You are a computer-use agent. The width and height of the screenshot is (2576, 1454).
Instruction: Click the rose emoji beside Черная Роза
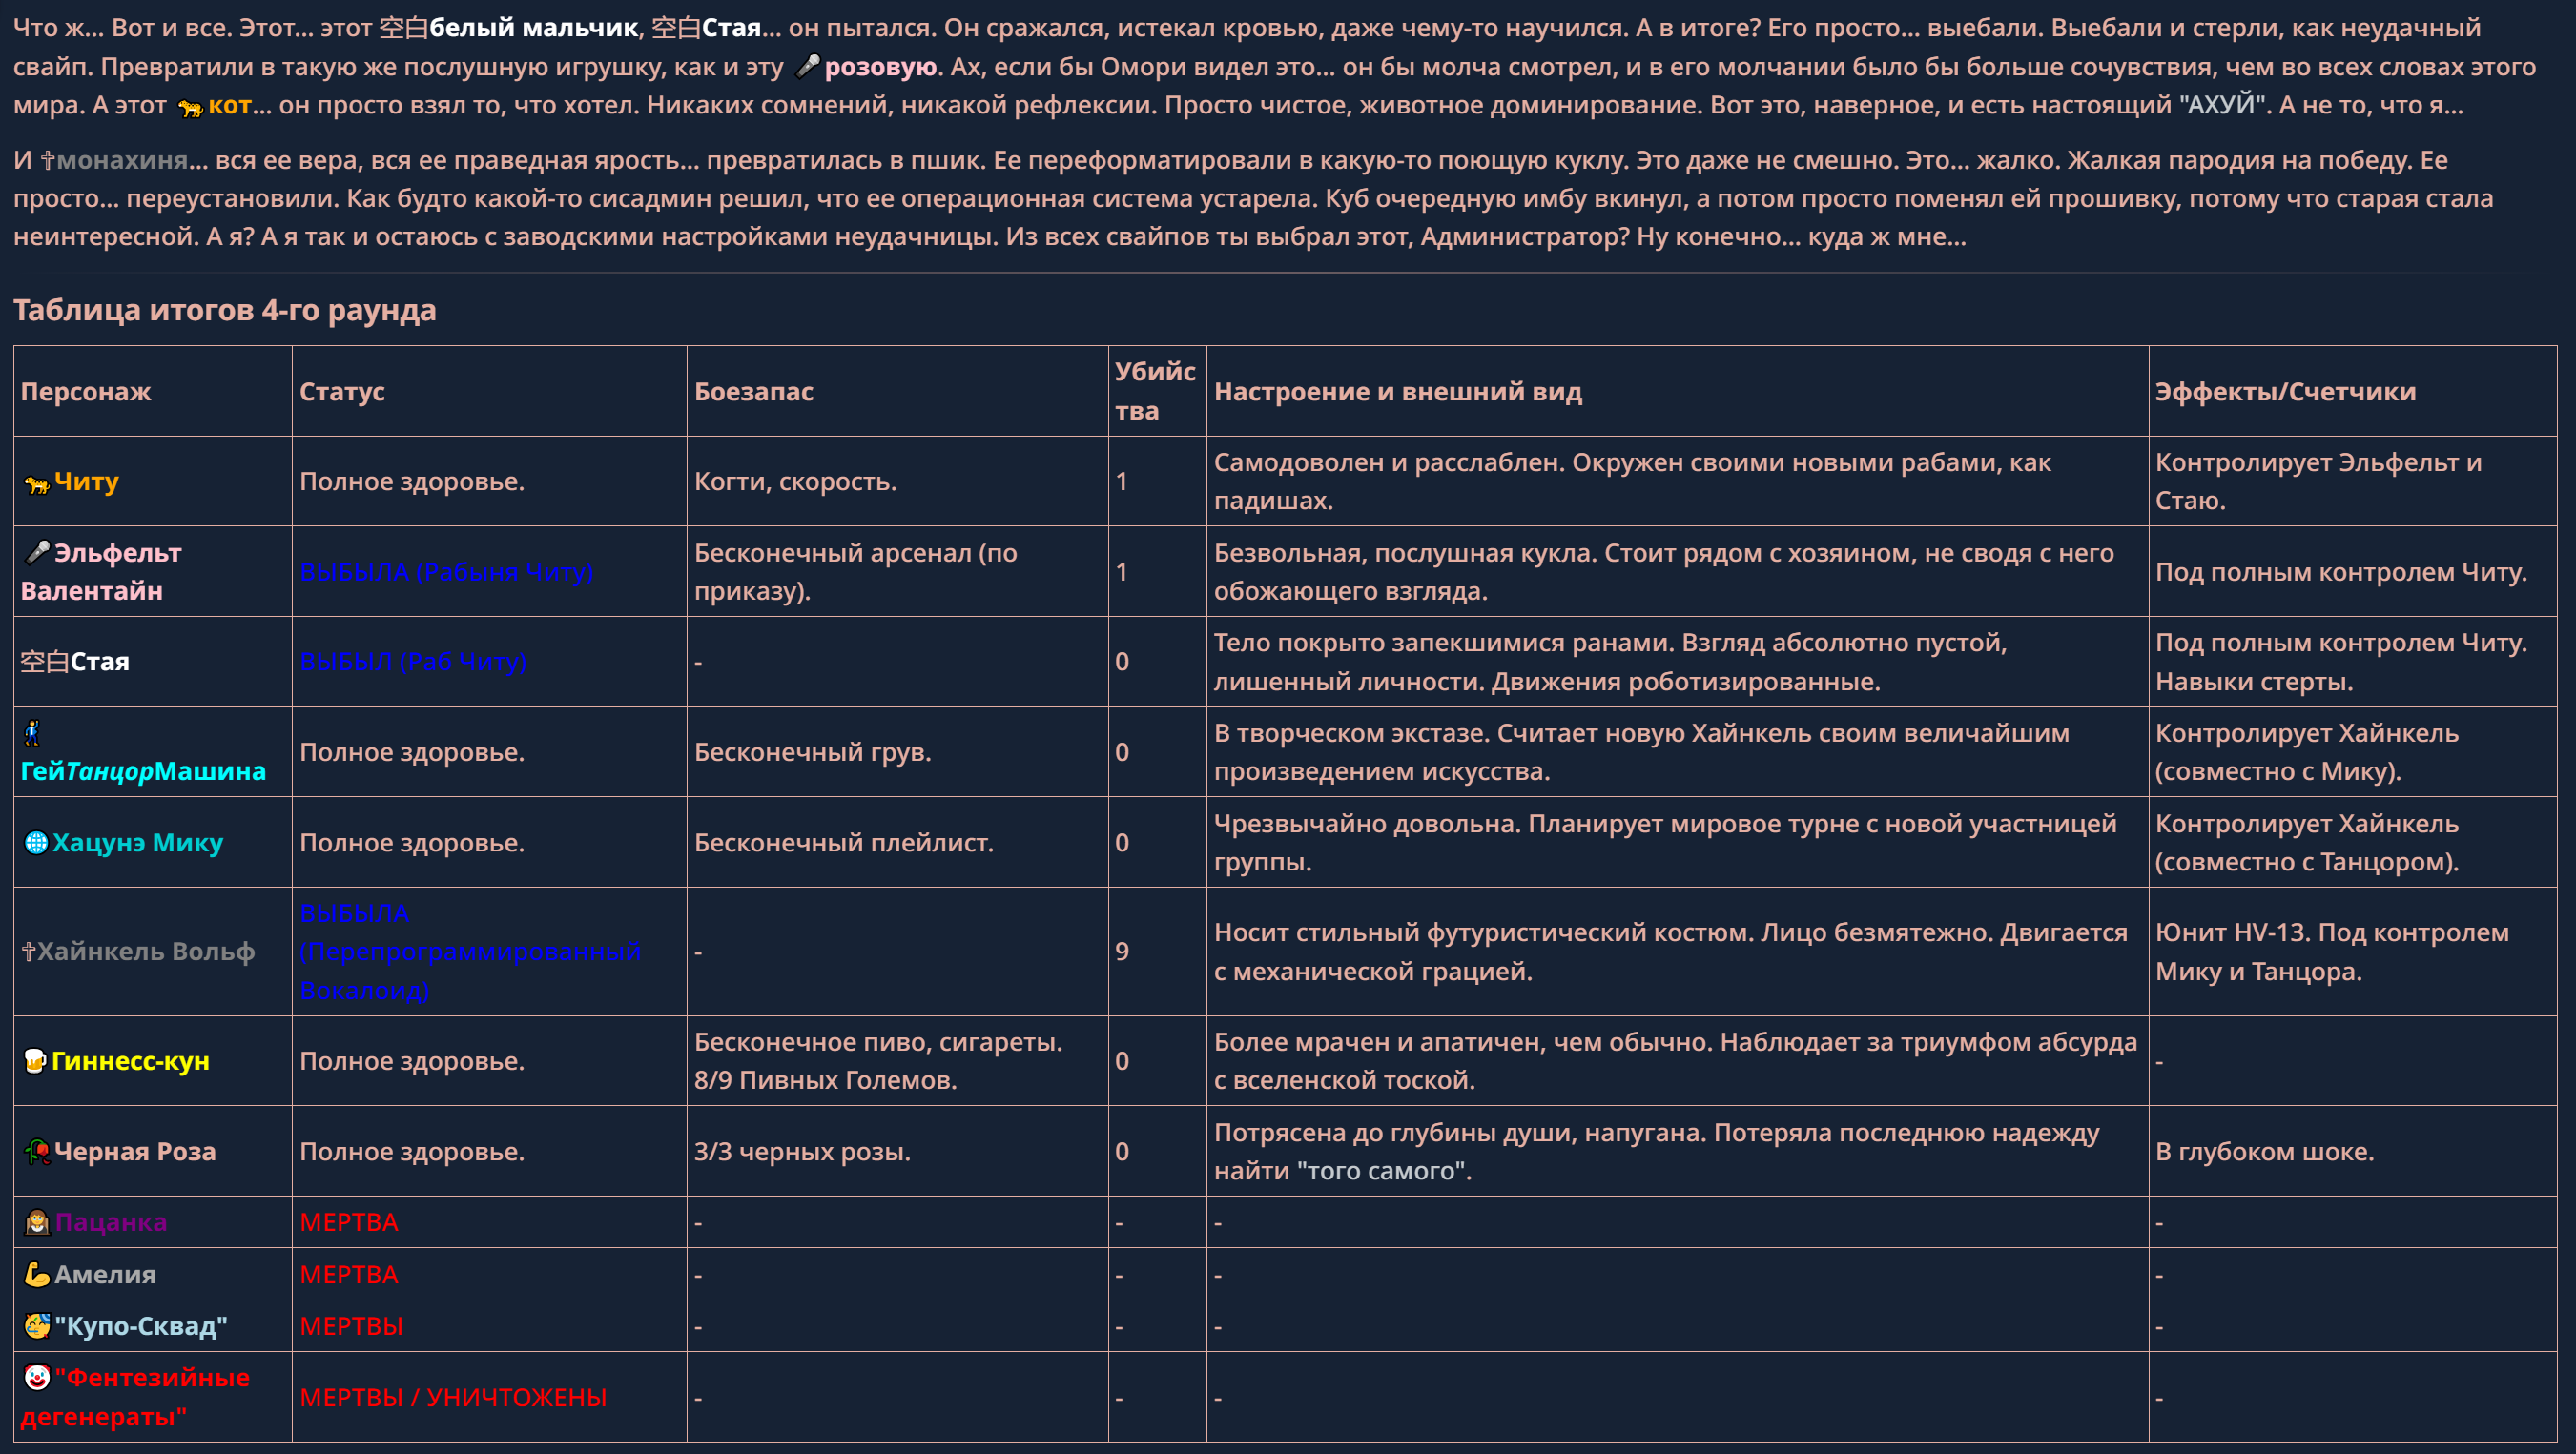click(37, 1152)
